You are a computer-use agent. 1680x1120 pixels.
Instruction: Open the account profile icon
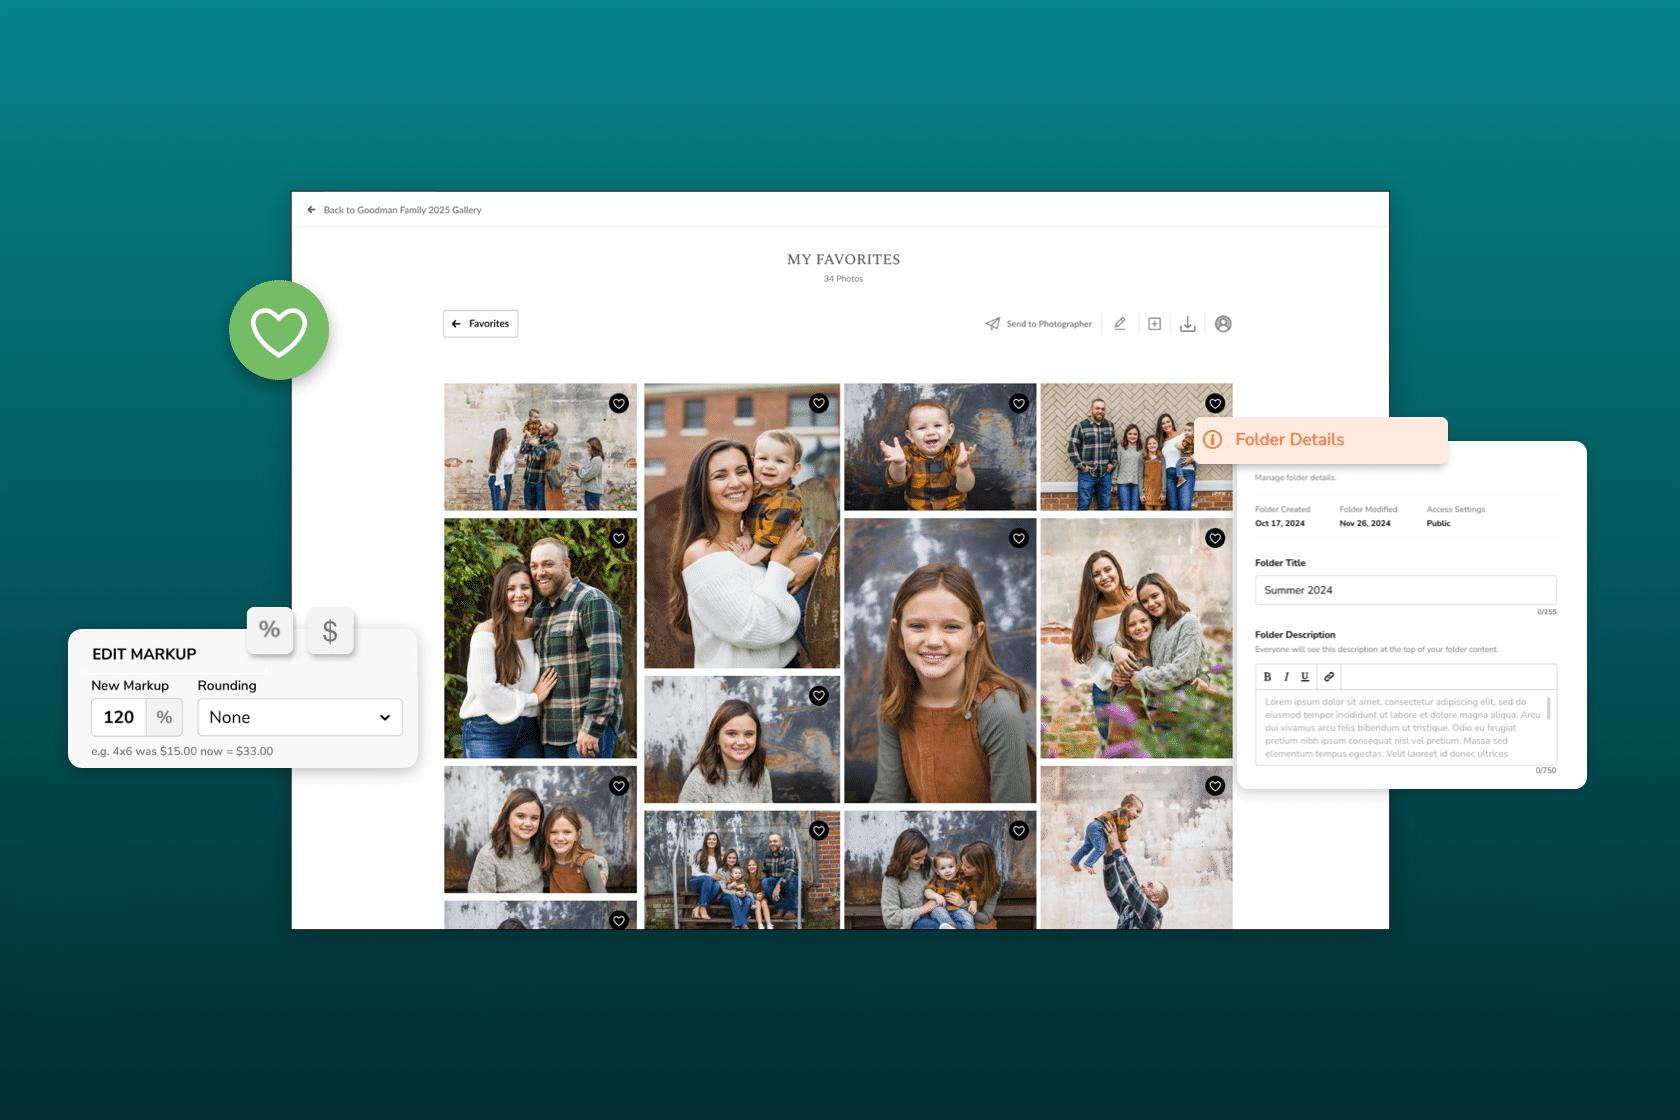click(x=1223, y=323)
